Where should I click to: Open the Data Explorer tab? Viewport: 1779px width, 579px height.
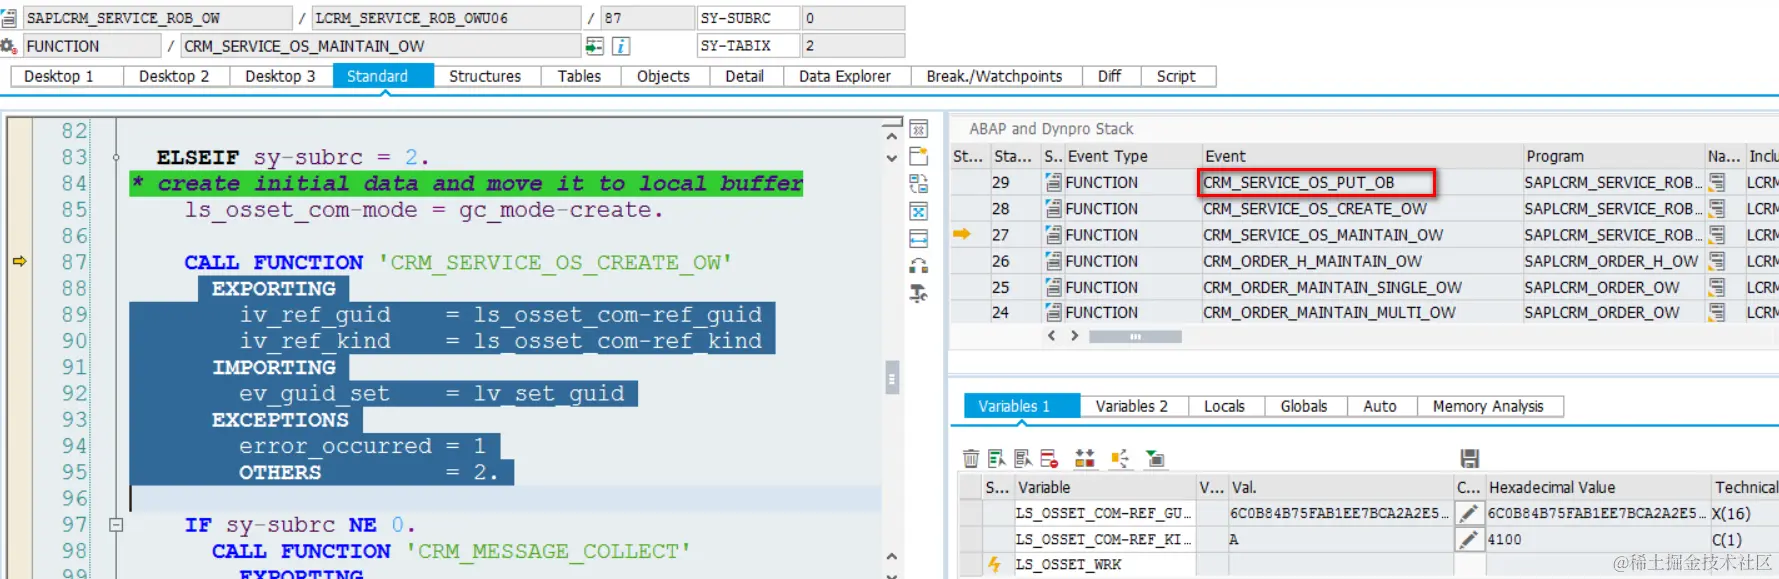click(845, 76)
